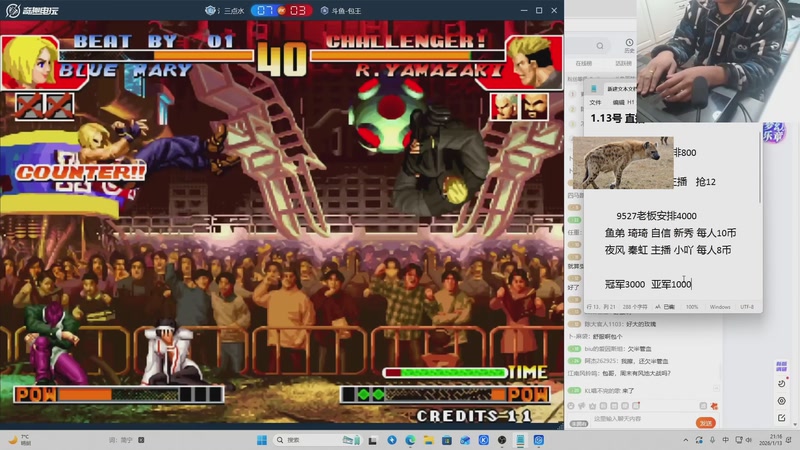Screen dimensions: 800x450
Task: Click the 100% zoom level in Notepad status bar
Action: coord(692,307)
